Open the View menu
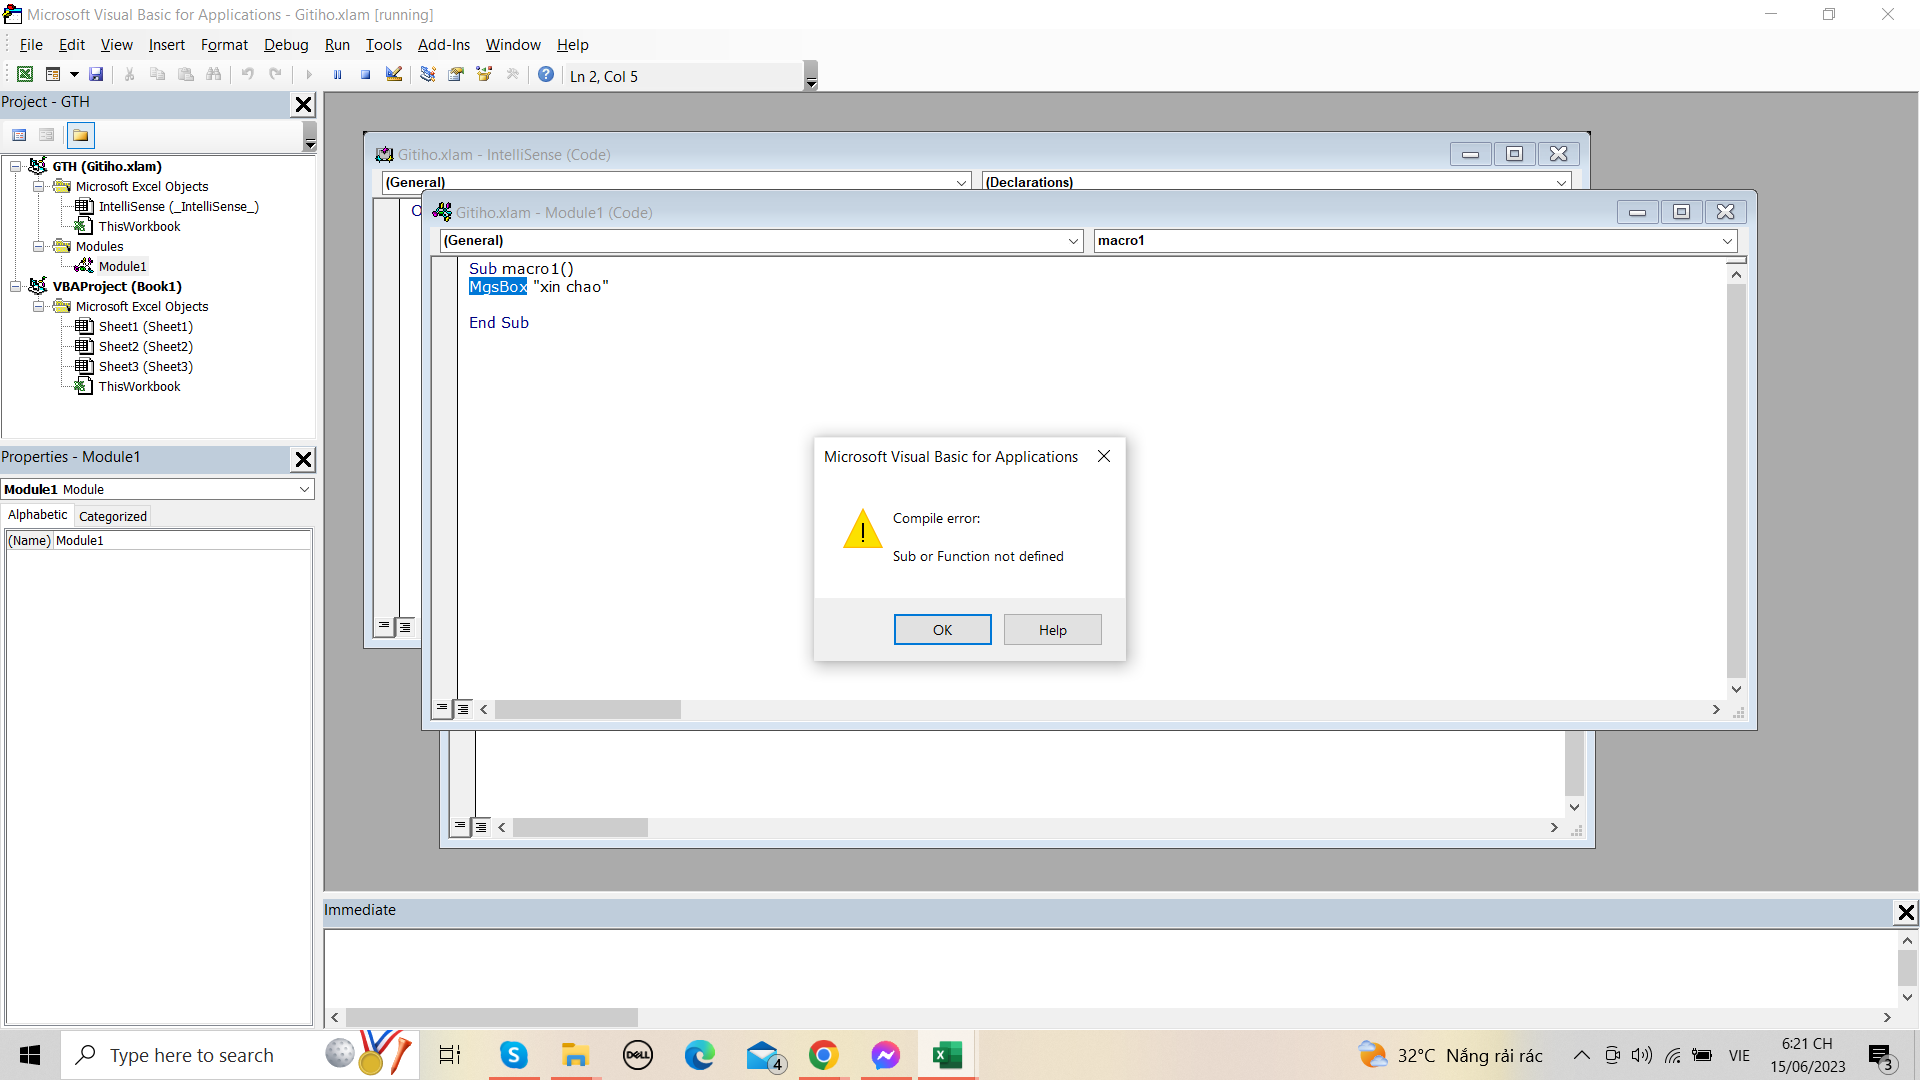 (116, 45)
